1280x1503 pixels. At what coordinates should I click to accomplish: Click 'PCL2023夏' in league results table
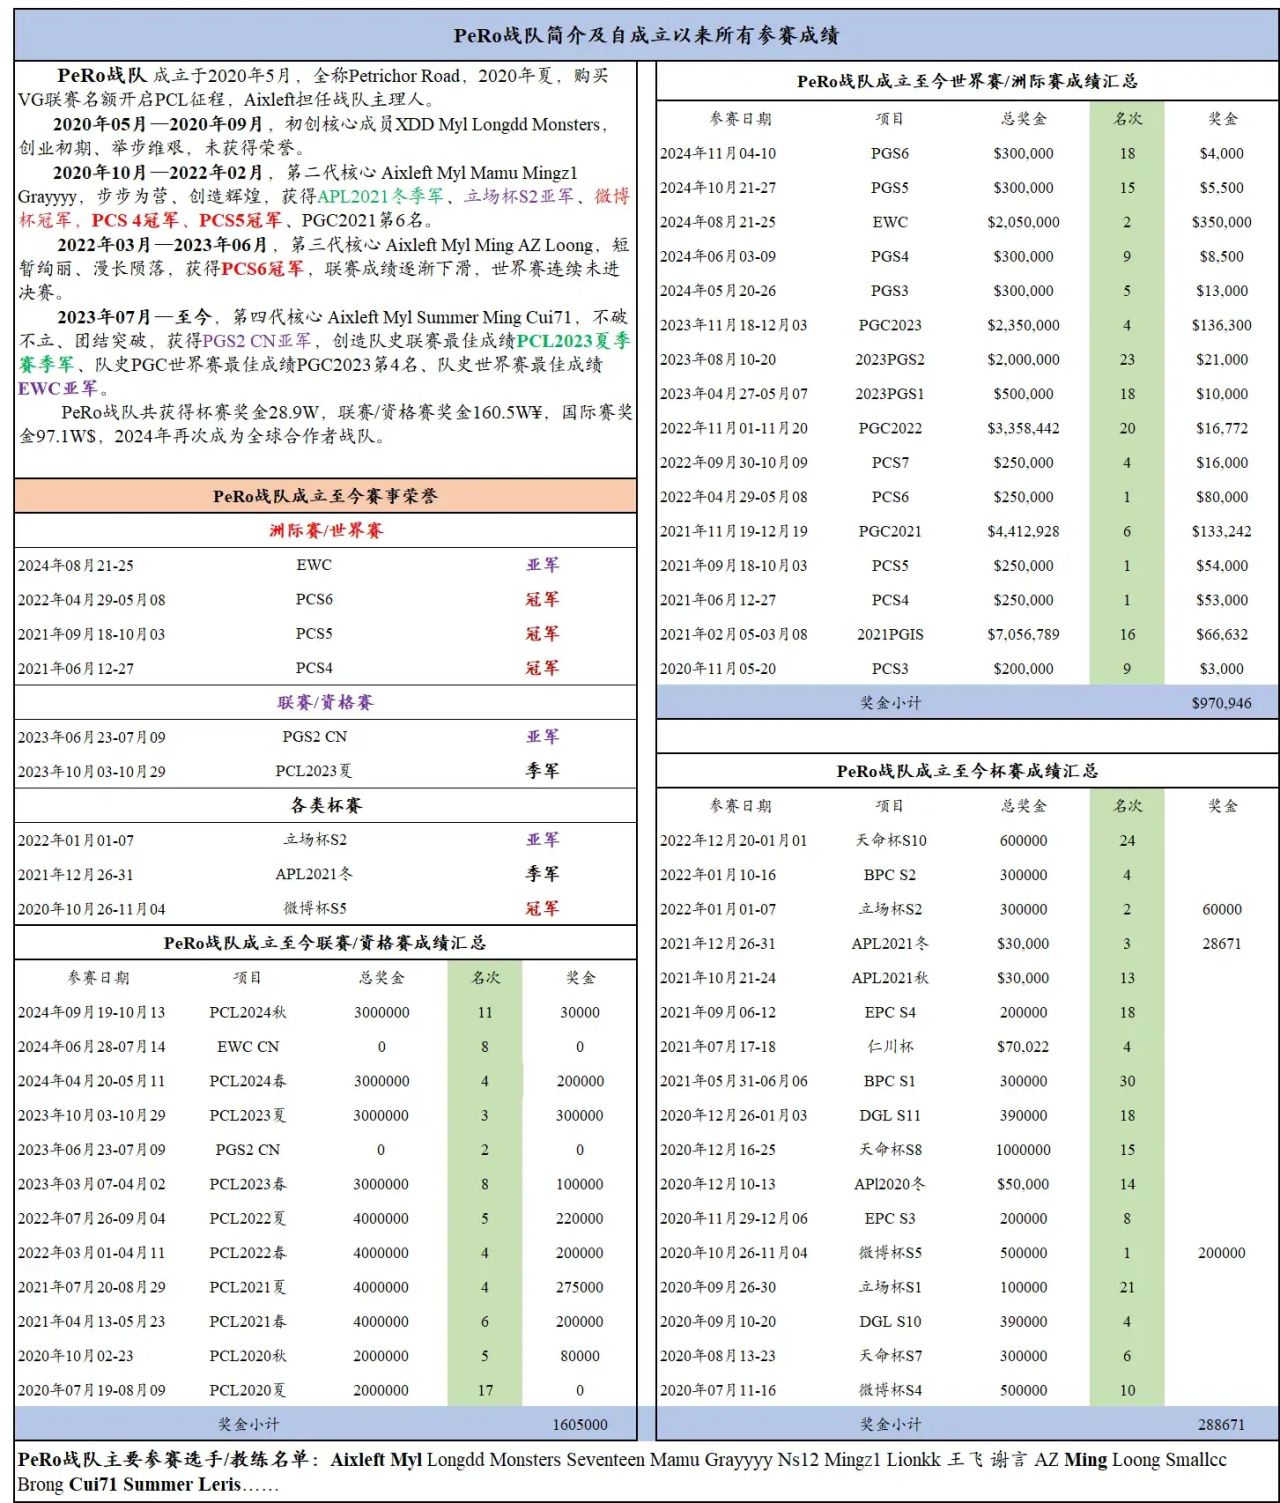click(x=248, y=1115)
